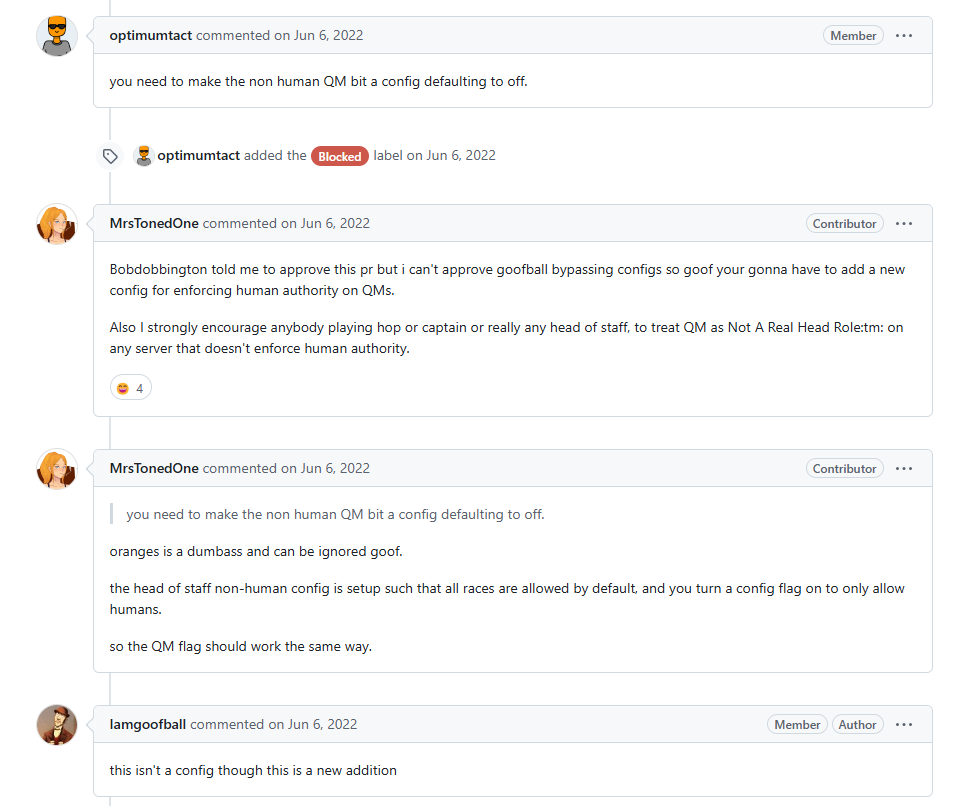Open optimumtact username in top comment header

point(151,35)
